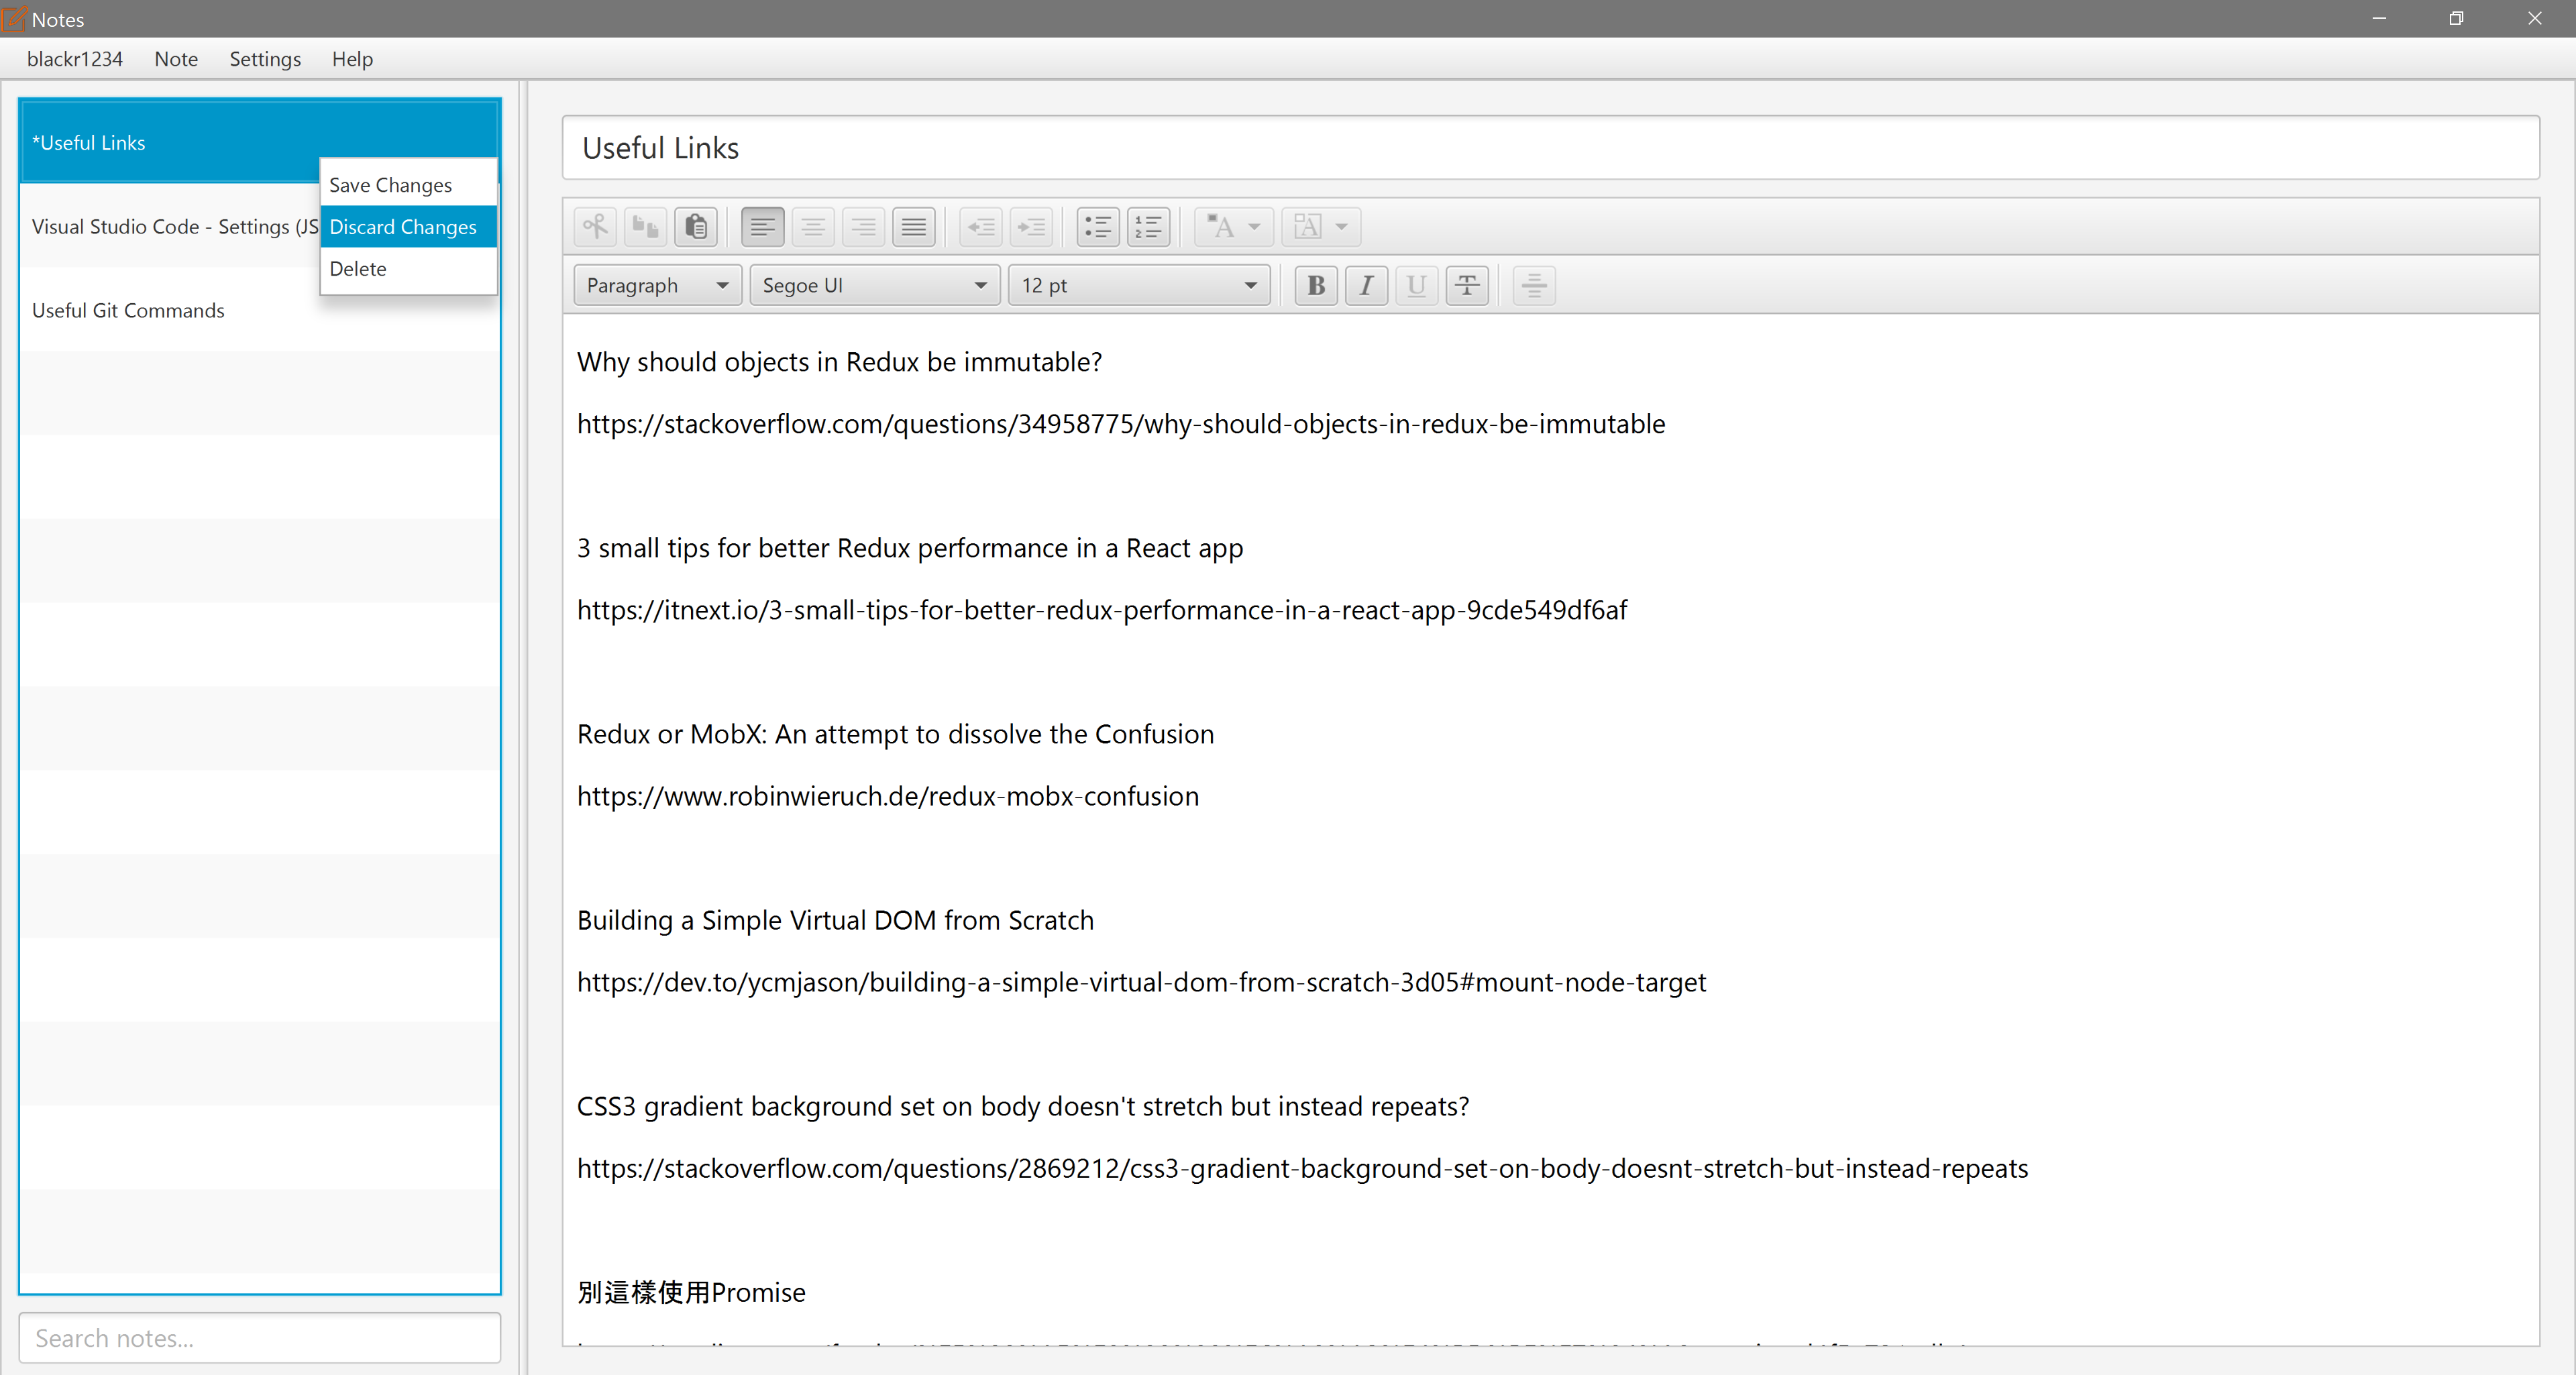Click the Outdent (decrease indent) icon
2576x1375 pixels.
pos(981,227)
